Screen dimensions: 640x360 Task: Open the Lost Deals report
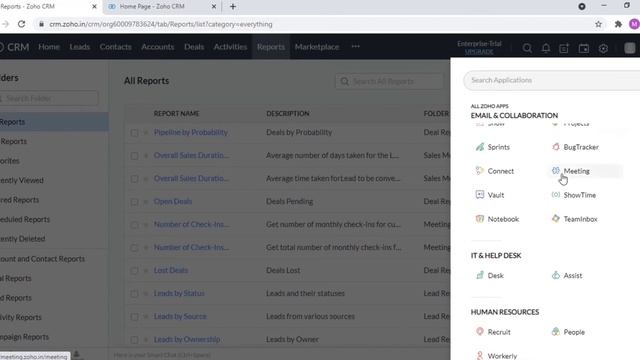click(171, 270)
